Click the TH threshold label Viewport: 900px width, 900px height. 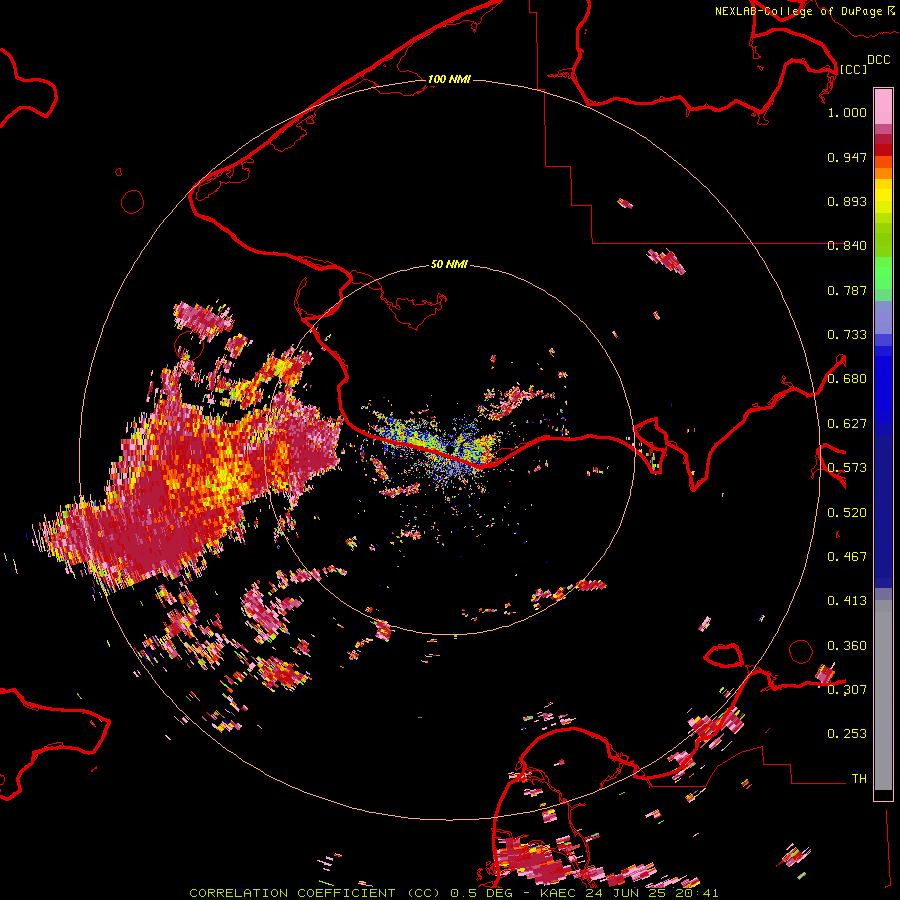pyautogui.click(x=859, y=779)
